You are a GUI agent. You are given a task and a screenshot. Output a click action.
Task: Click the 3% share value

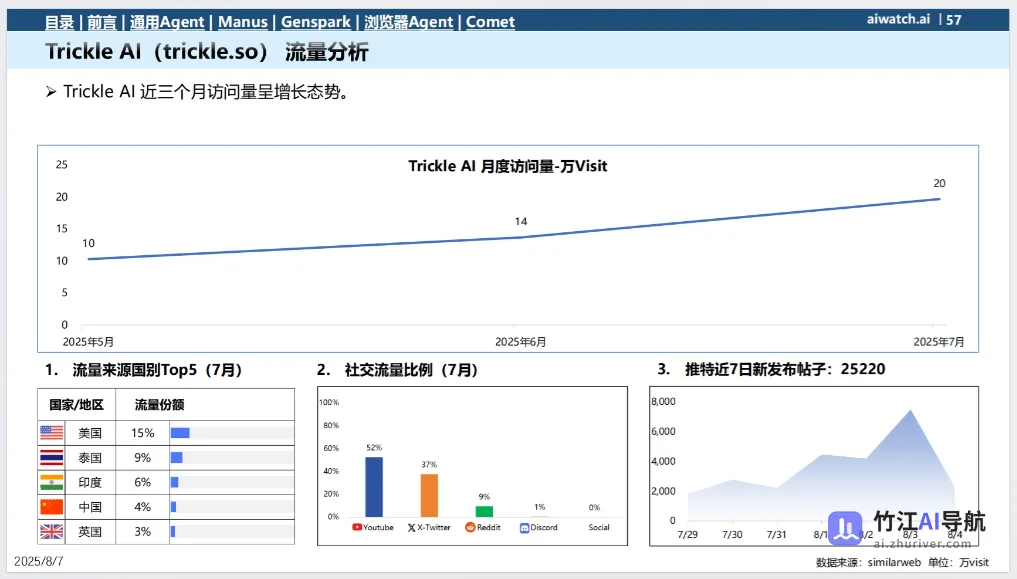[x=143, y=532]
